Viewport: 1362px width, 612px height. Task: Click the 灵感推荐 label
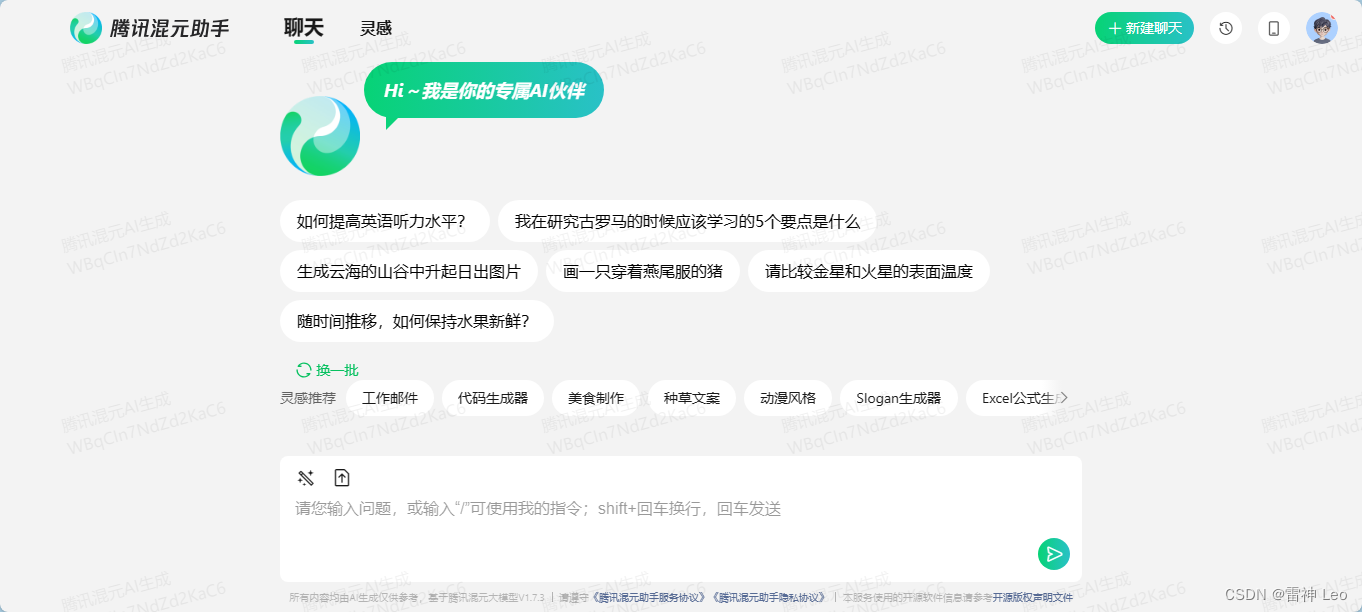[308, 398]
